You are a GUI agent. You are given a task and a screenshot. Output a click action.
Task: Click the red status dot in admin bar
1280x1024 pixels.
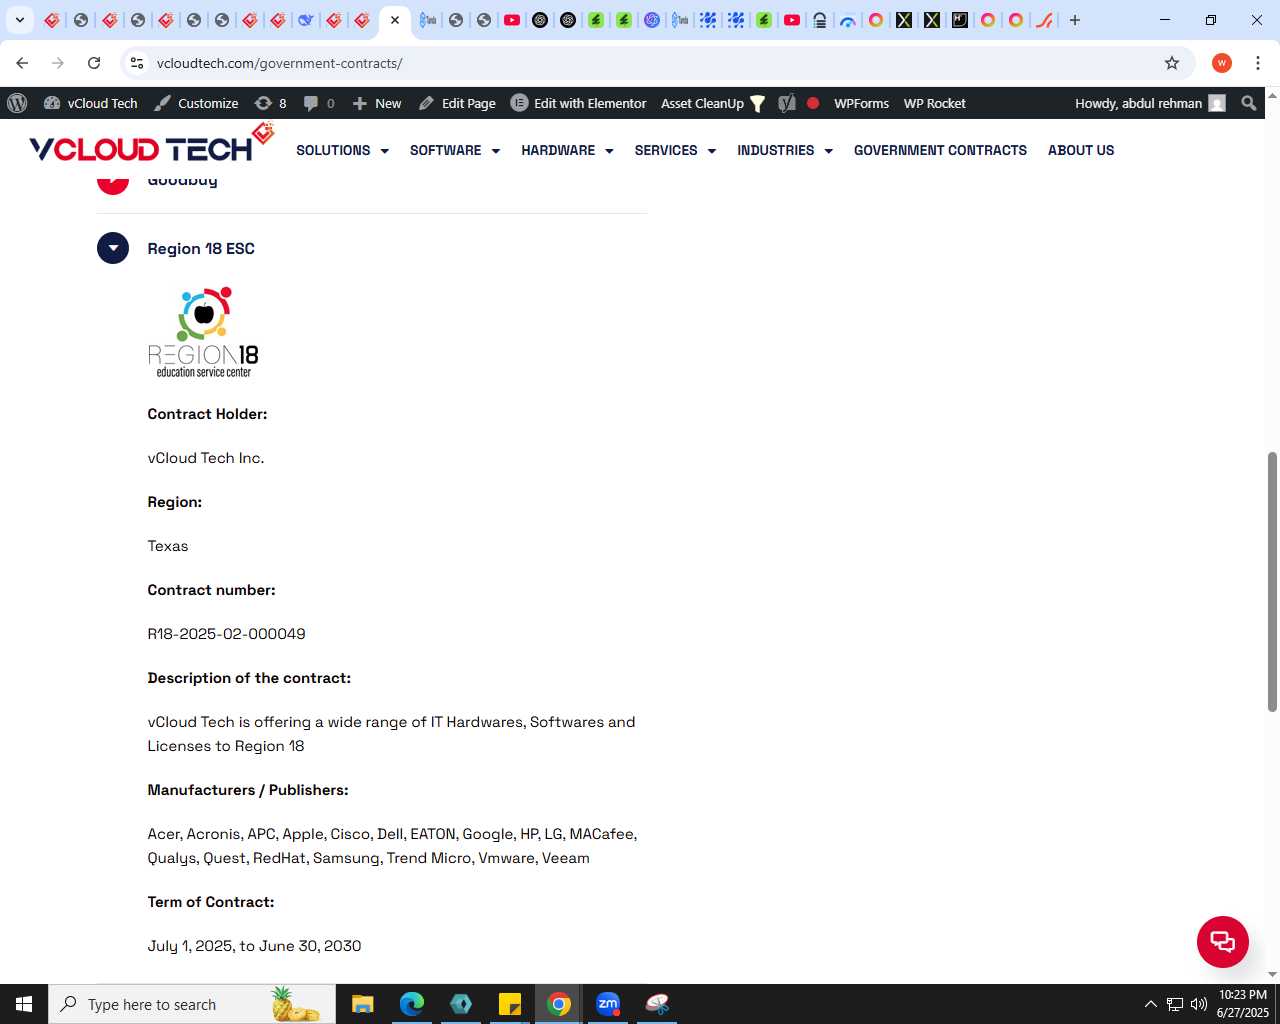coord(813,103)
